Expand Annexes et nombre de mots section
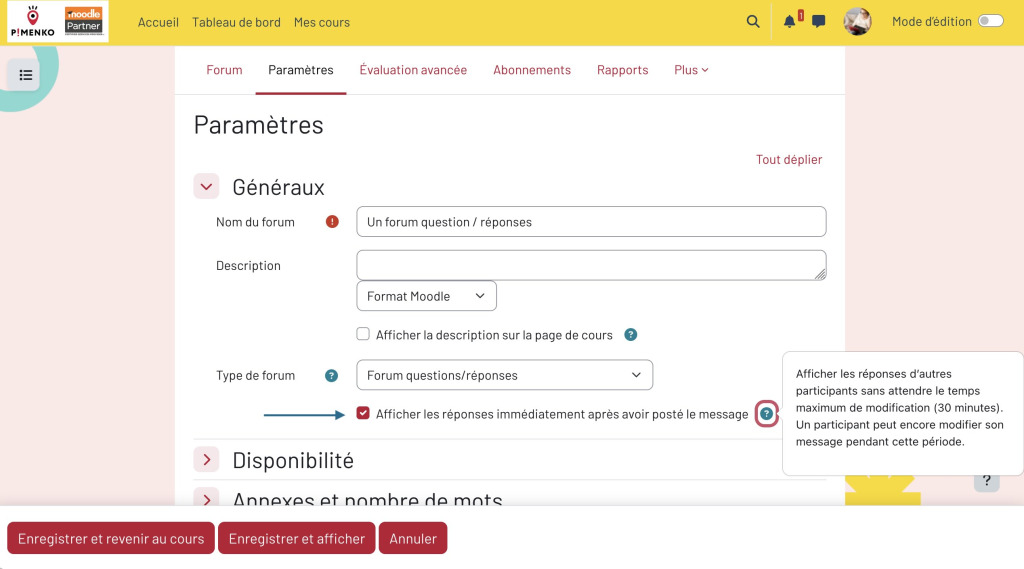The image size is (1024, 569). click(206, 498)
